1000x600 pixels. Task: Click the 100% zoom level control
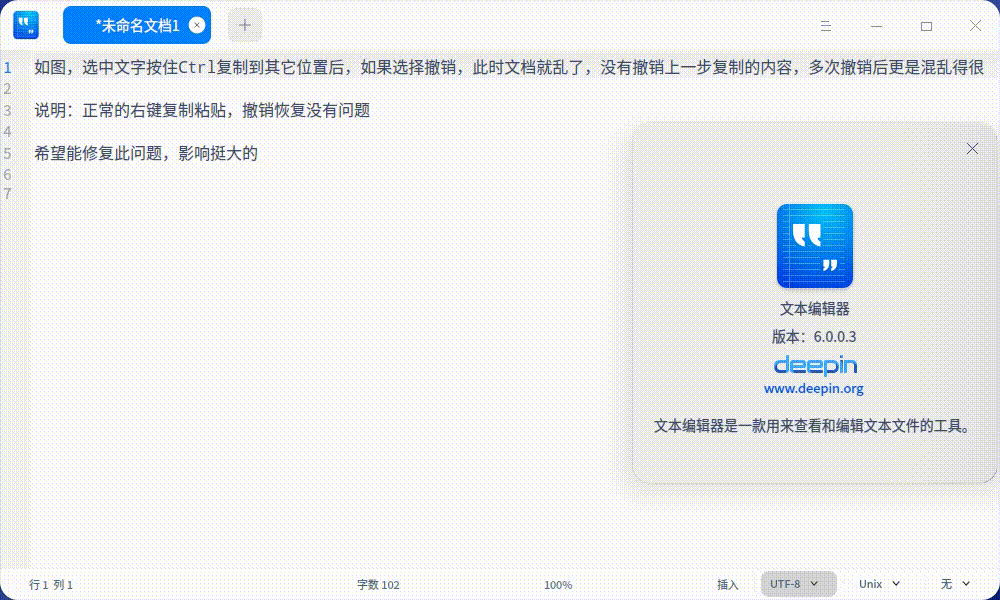[x=558, y=584]
